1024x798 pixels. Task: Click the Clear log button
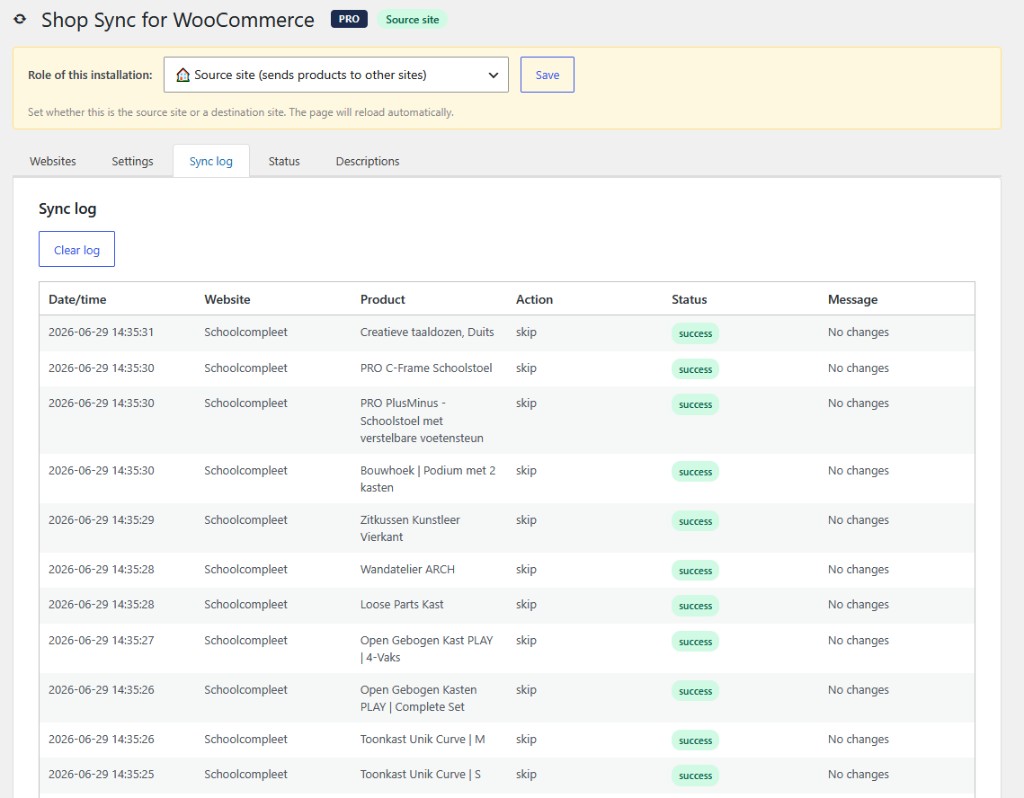(76, 249)
